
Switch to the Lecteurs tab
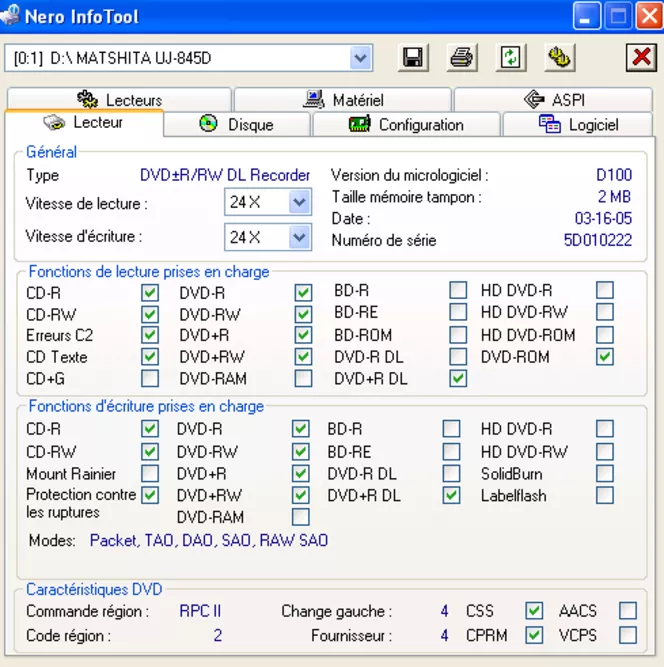pos(119,100)
